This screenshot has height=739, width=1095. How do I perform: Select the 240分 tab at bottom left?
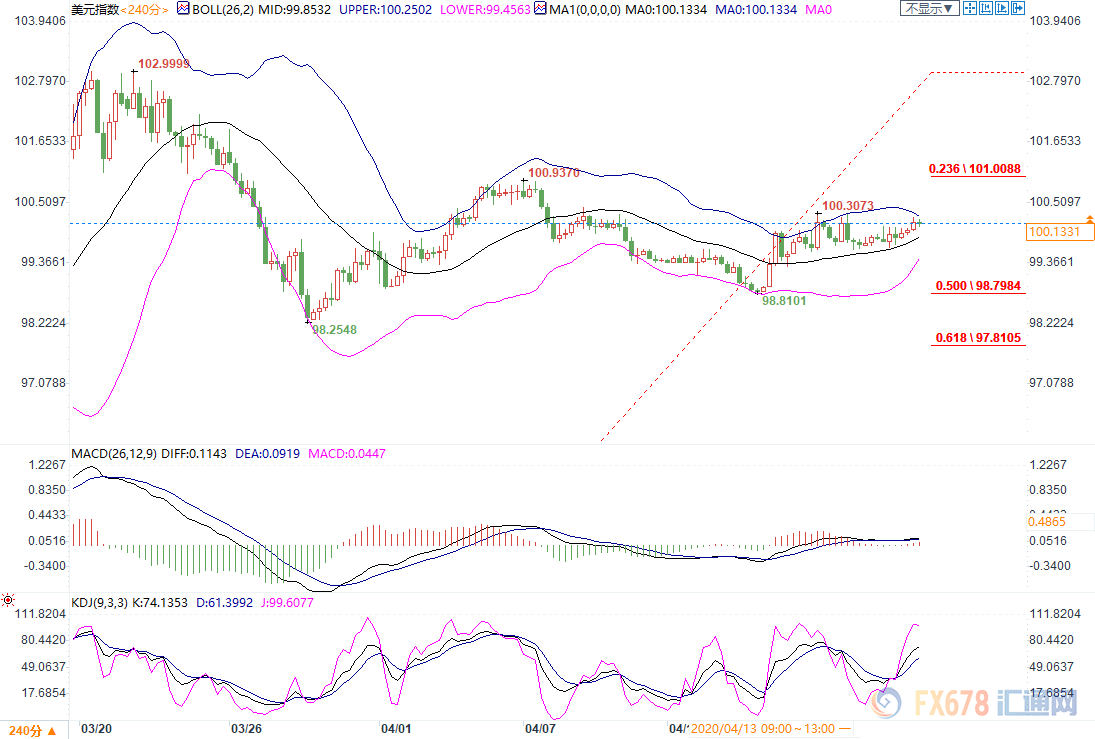point(25,729)
